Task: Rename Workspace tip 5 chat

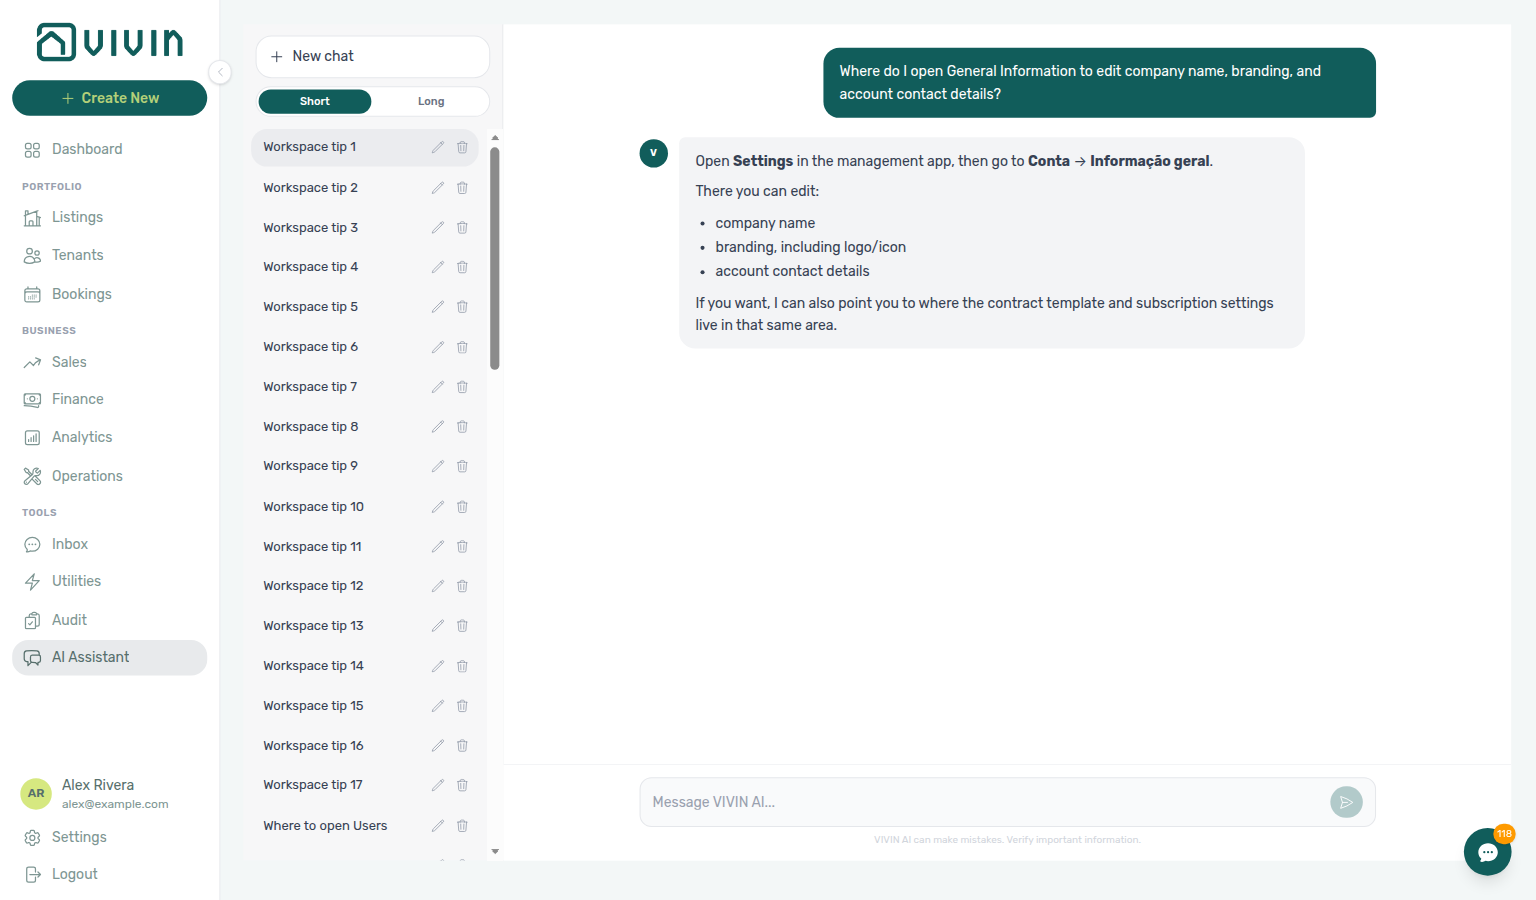Action: coord(437,307)
